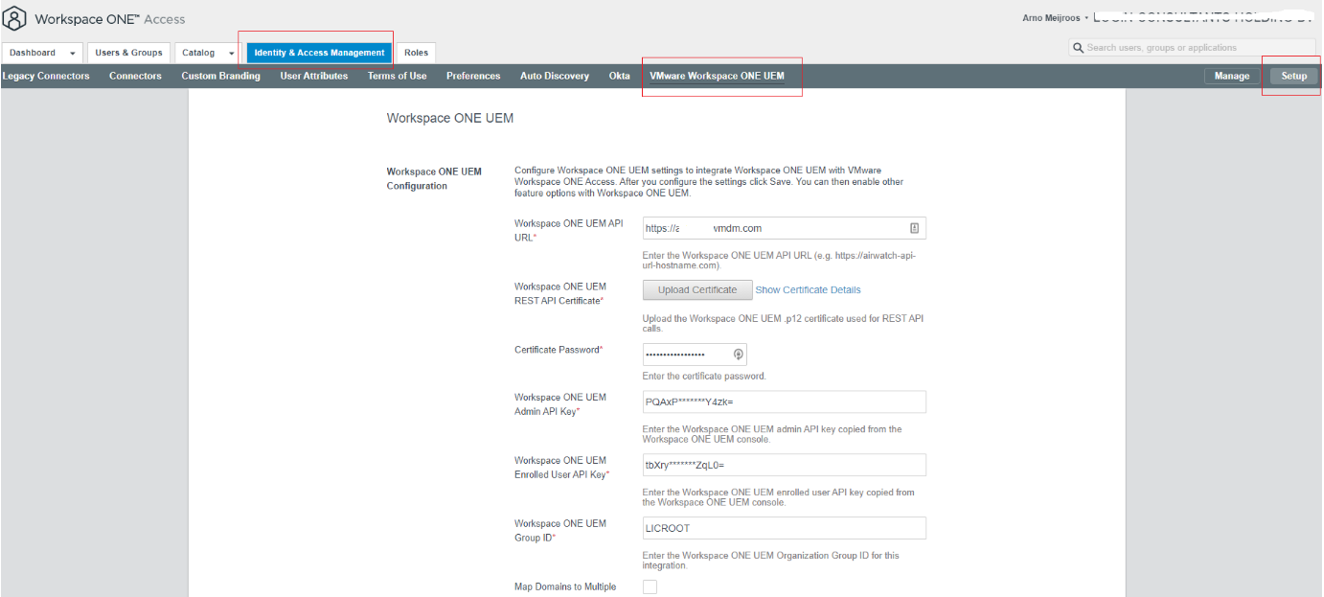This screenshot has width=1324, height=597.
Task: Switch to Manage mode
Action: tap(1231, 75)
